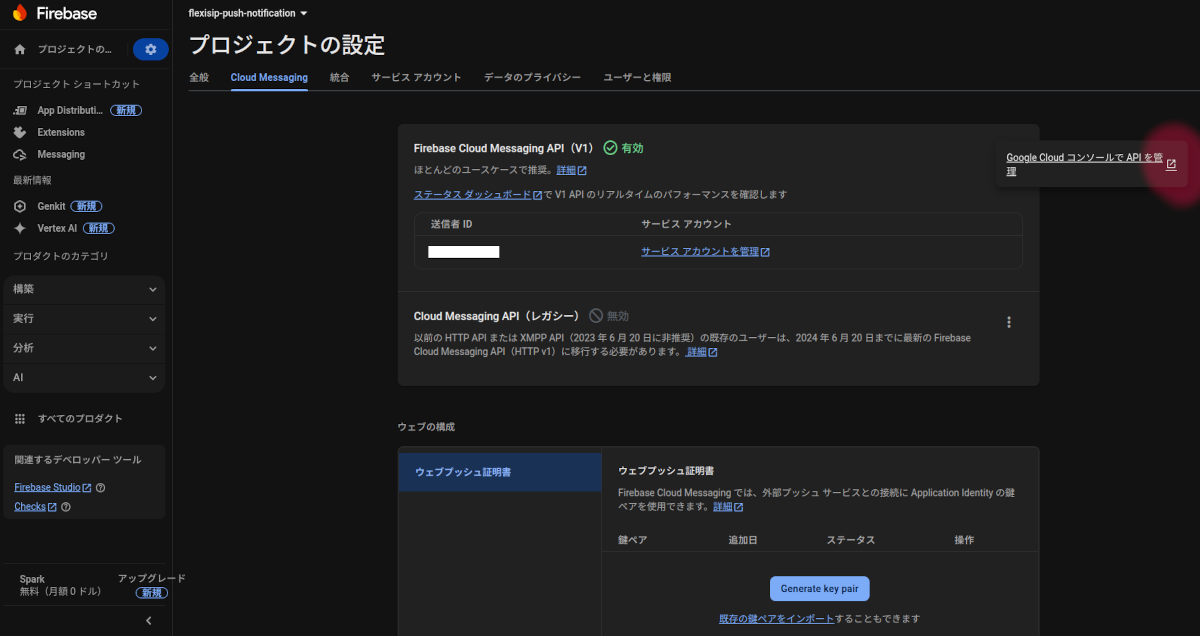Image resolution: width=1200 pixels, height=636 pixels.
Task: Click help icon beside Checks
Action: click(66, 507)
